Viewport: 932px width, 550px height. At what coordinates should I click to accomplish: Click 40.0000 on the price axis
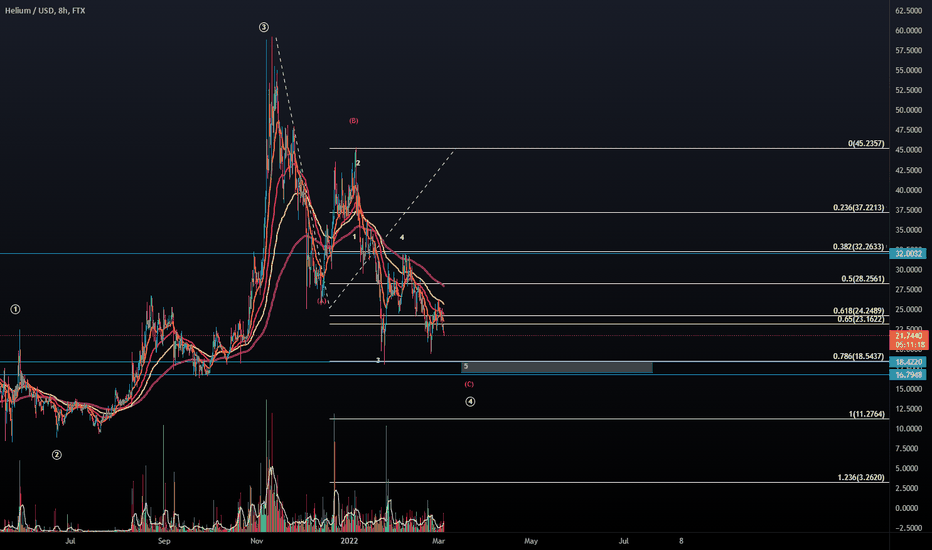pos(909,190)
